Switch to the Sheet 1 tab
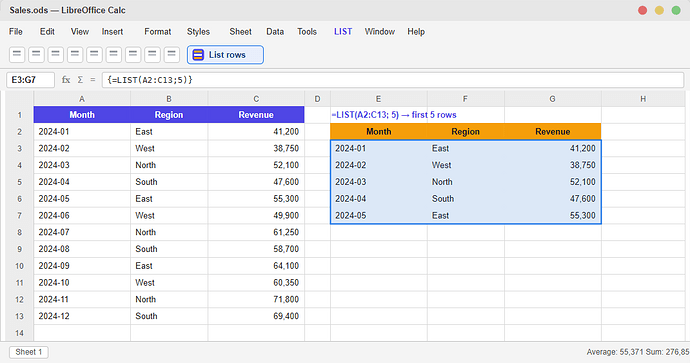Viewport: 690px width, 363px height. (29, 352)
